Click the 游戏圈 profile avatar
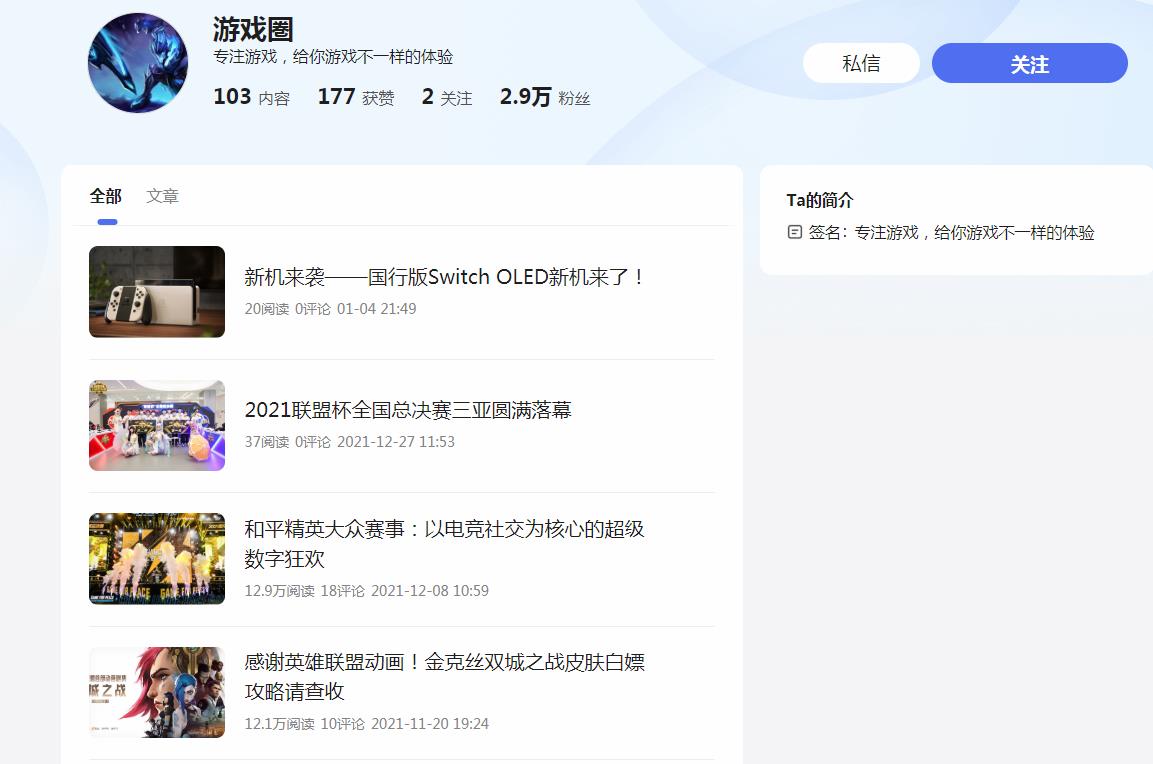Viewport: 1153px width, 764px height. [138, 63]
